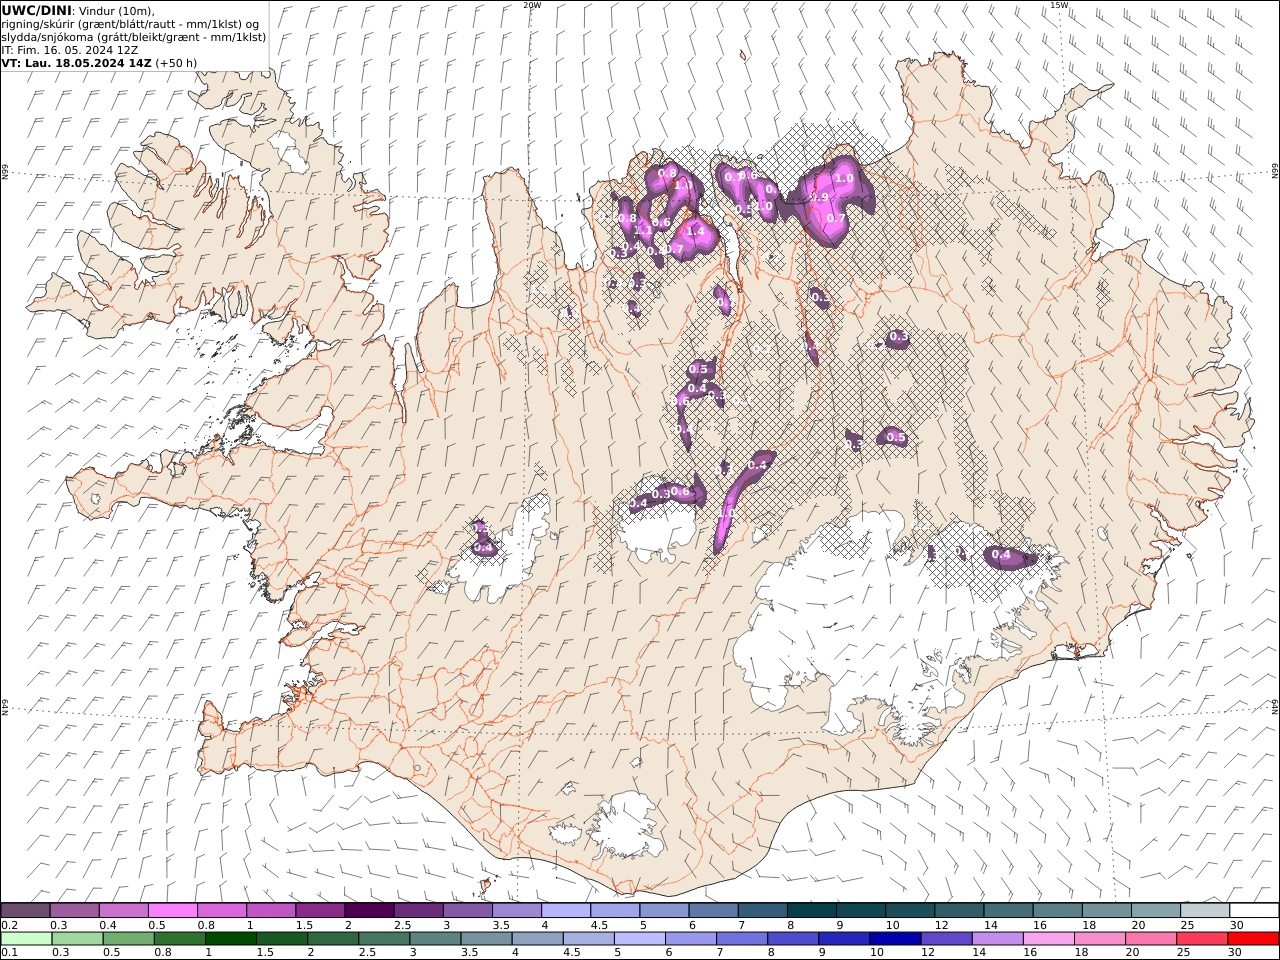Pick purple swatch between 0.3 and 0.4, top row

pos(74,911)
